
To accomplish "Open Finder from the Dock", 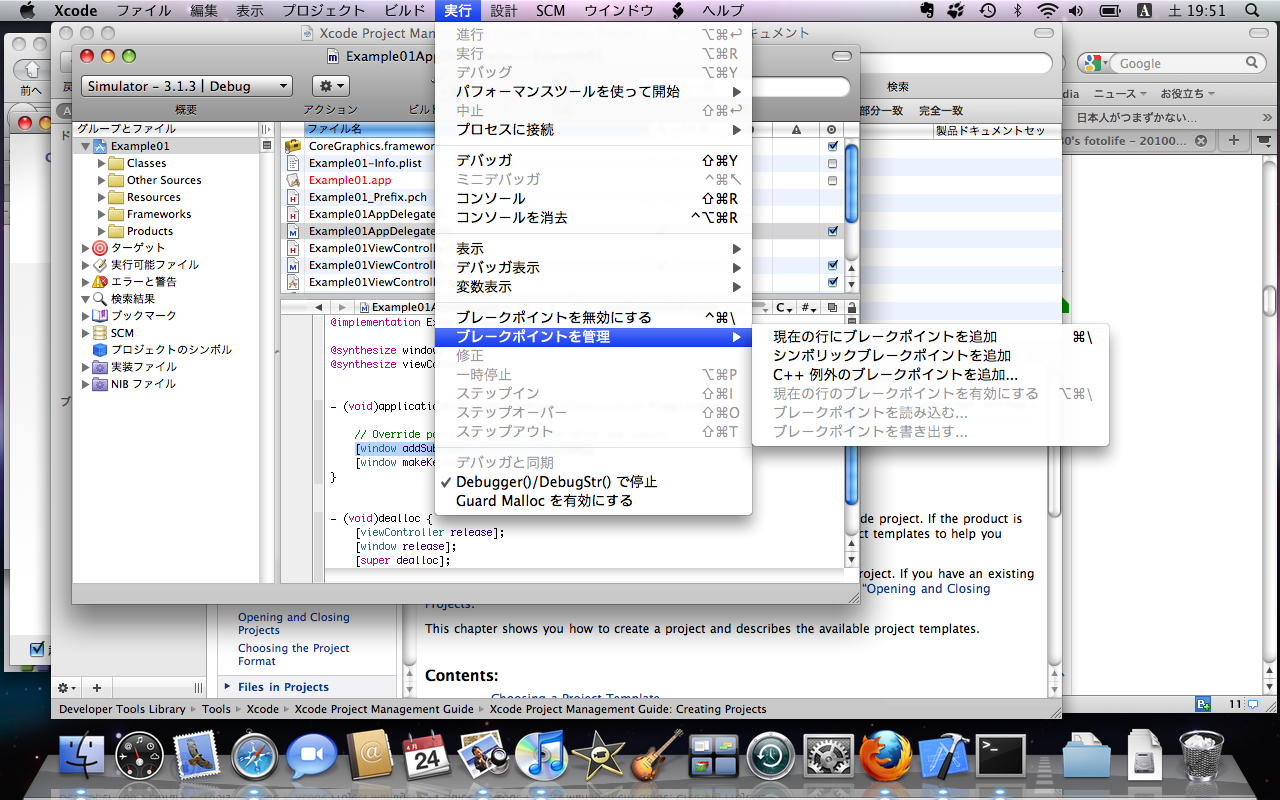I will 83,757.
